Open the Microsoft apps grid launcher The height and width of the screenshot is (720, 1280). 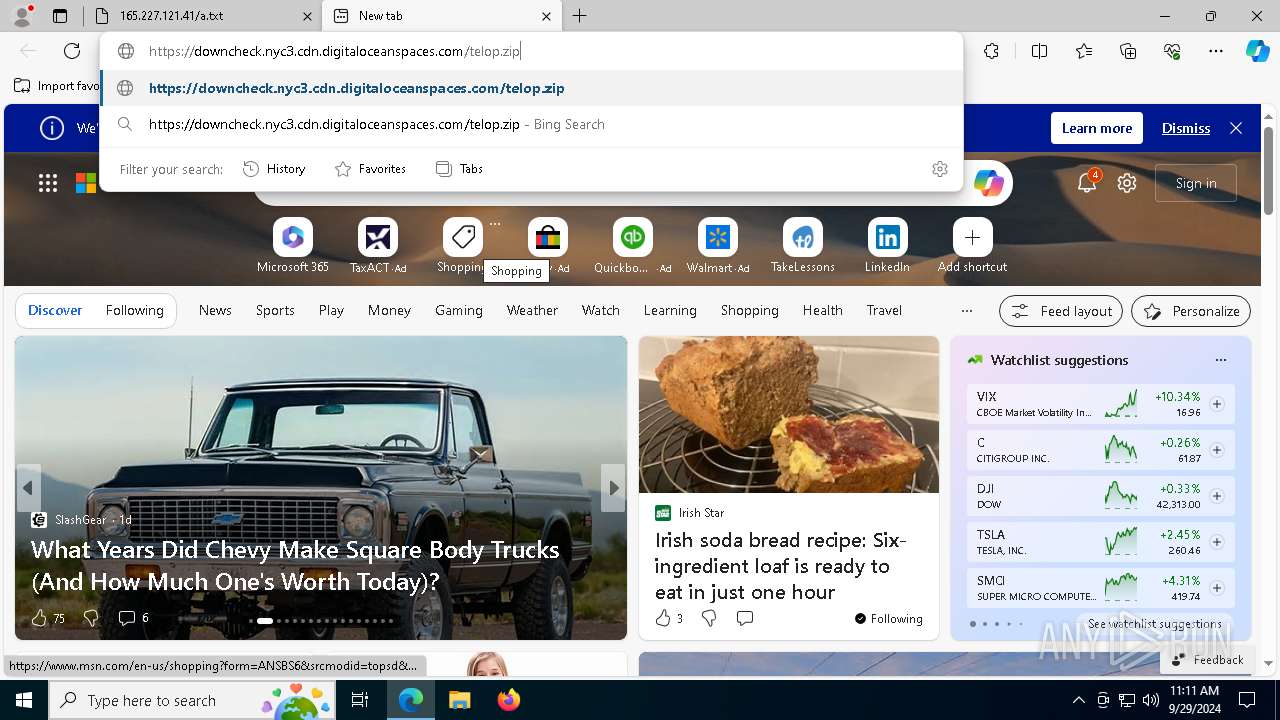coord(48,183)
